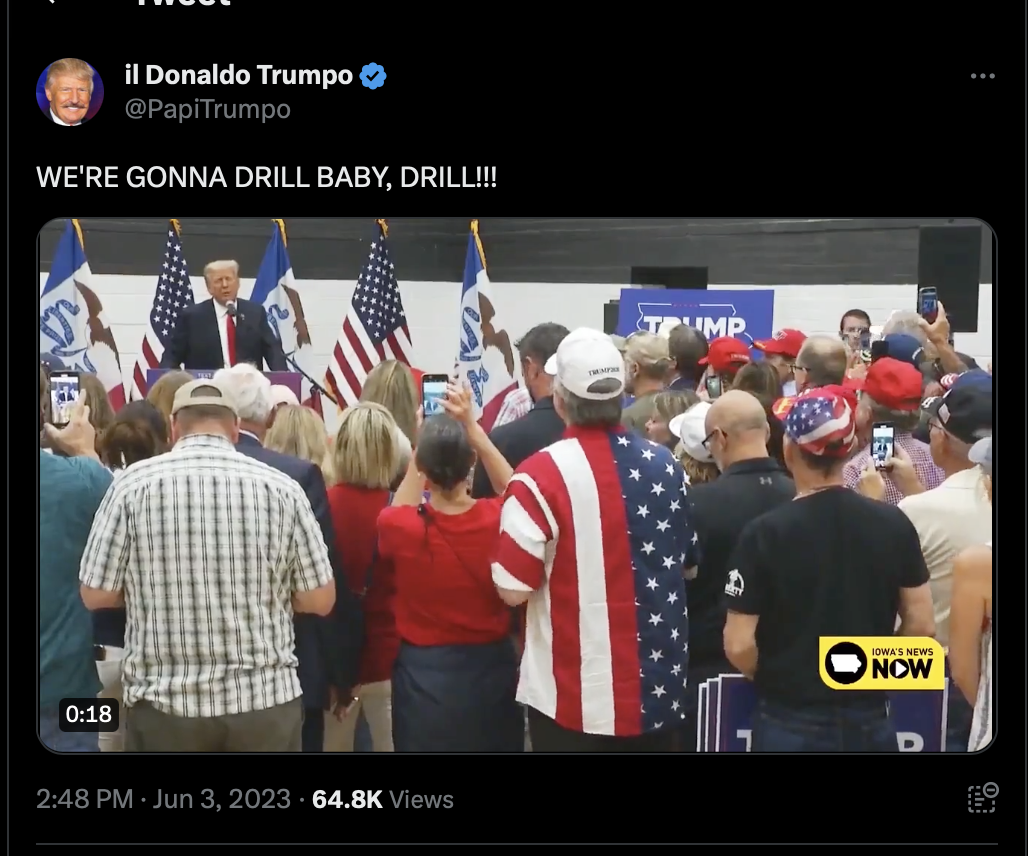Click the 2:48 PM timestamp link
This screenshot has width=1028, height=856.
pos(85,799)
